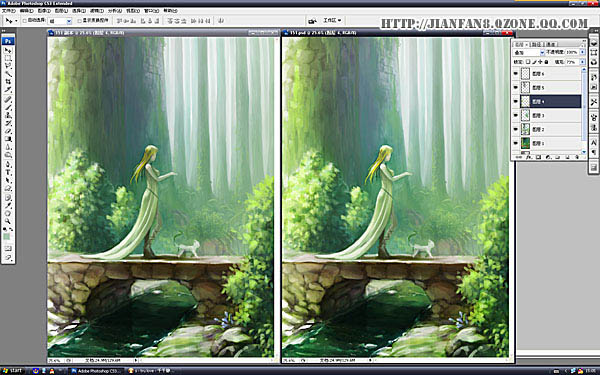
Task: Change the screen mode from the toolbox
Action: [x=8, y=259]
